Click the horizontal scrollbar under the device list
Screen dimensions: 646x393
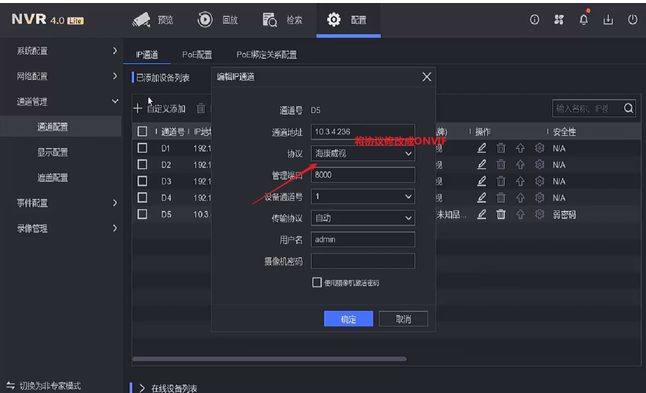(269, 359)
